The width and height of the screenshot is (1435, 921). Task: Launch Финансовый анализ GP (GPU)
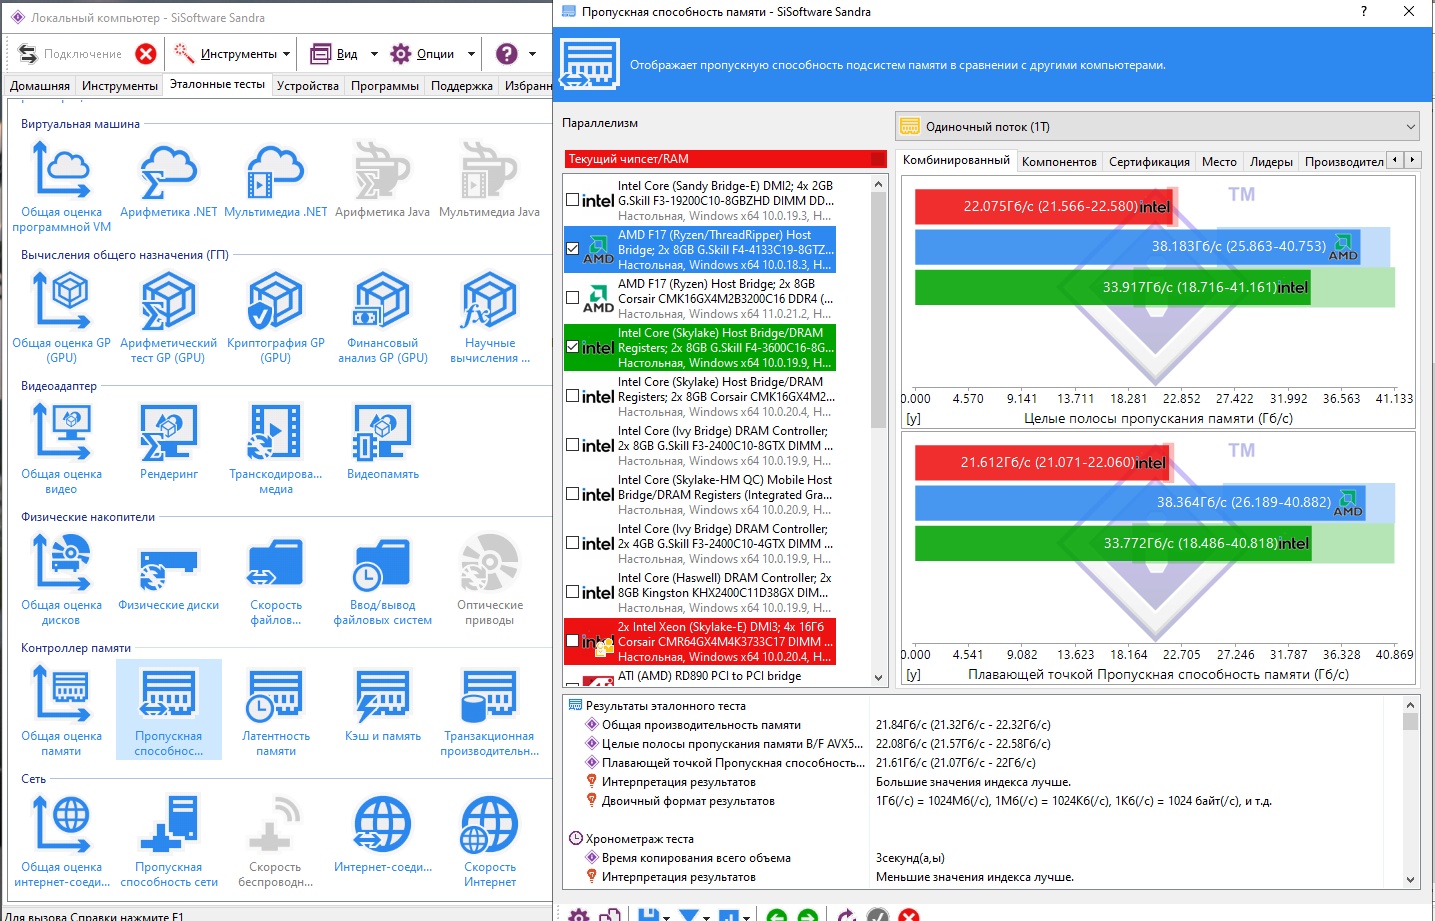pyautogui.click(x=382, y=318)
